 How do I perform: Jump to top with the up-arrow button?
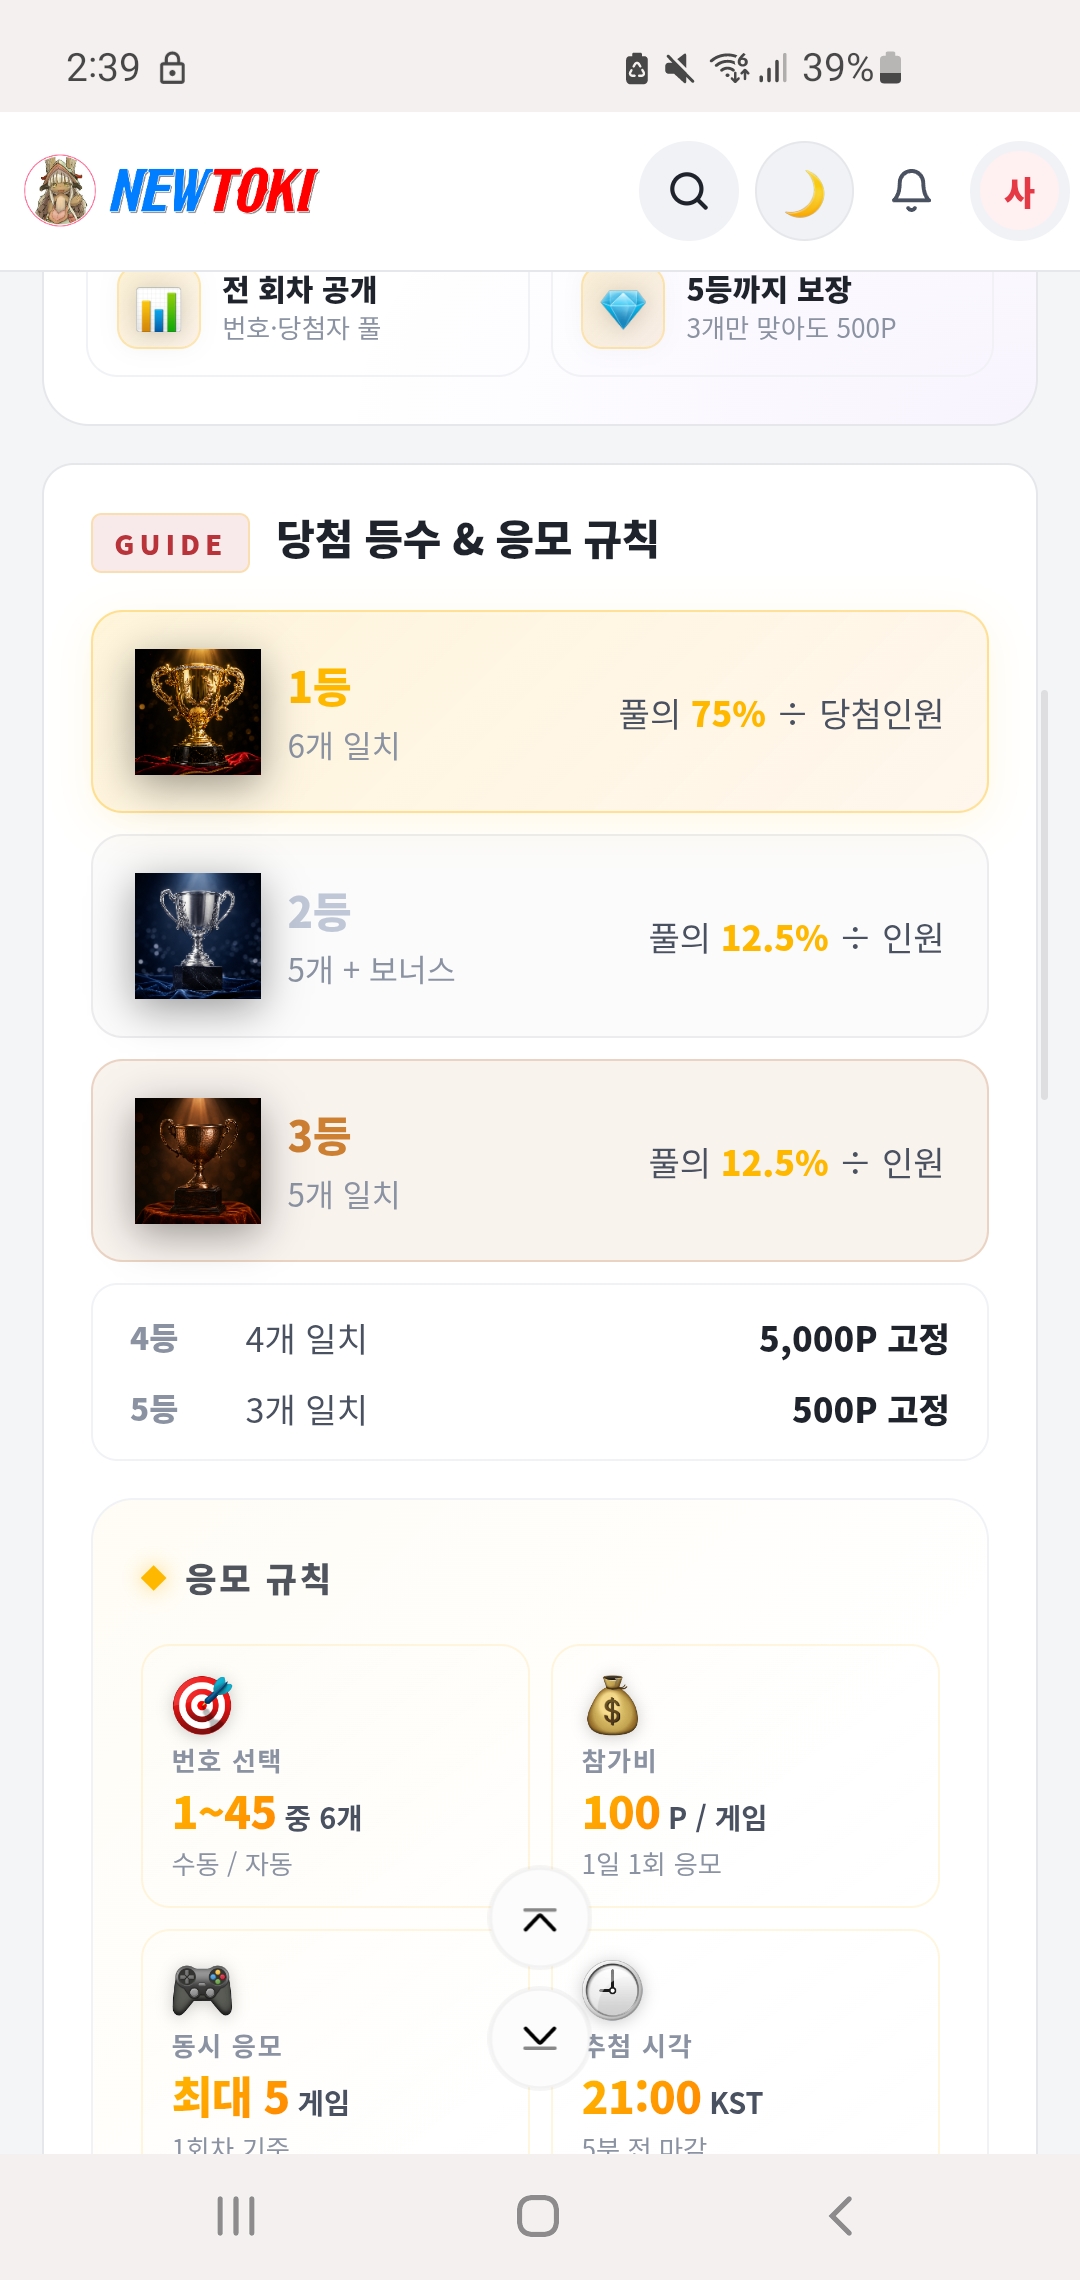coord(540,1919)
